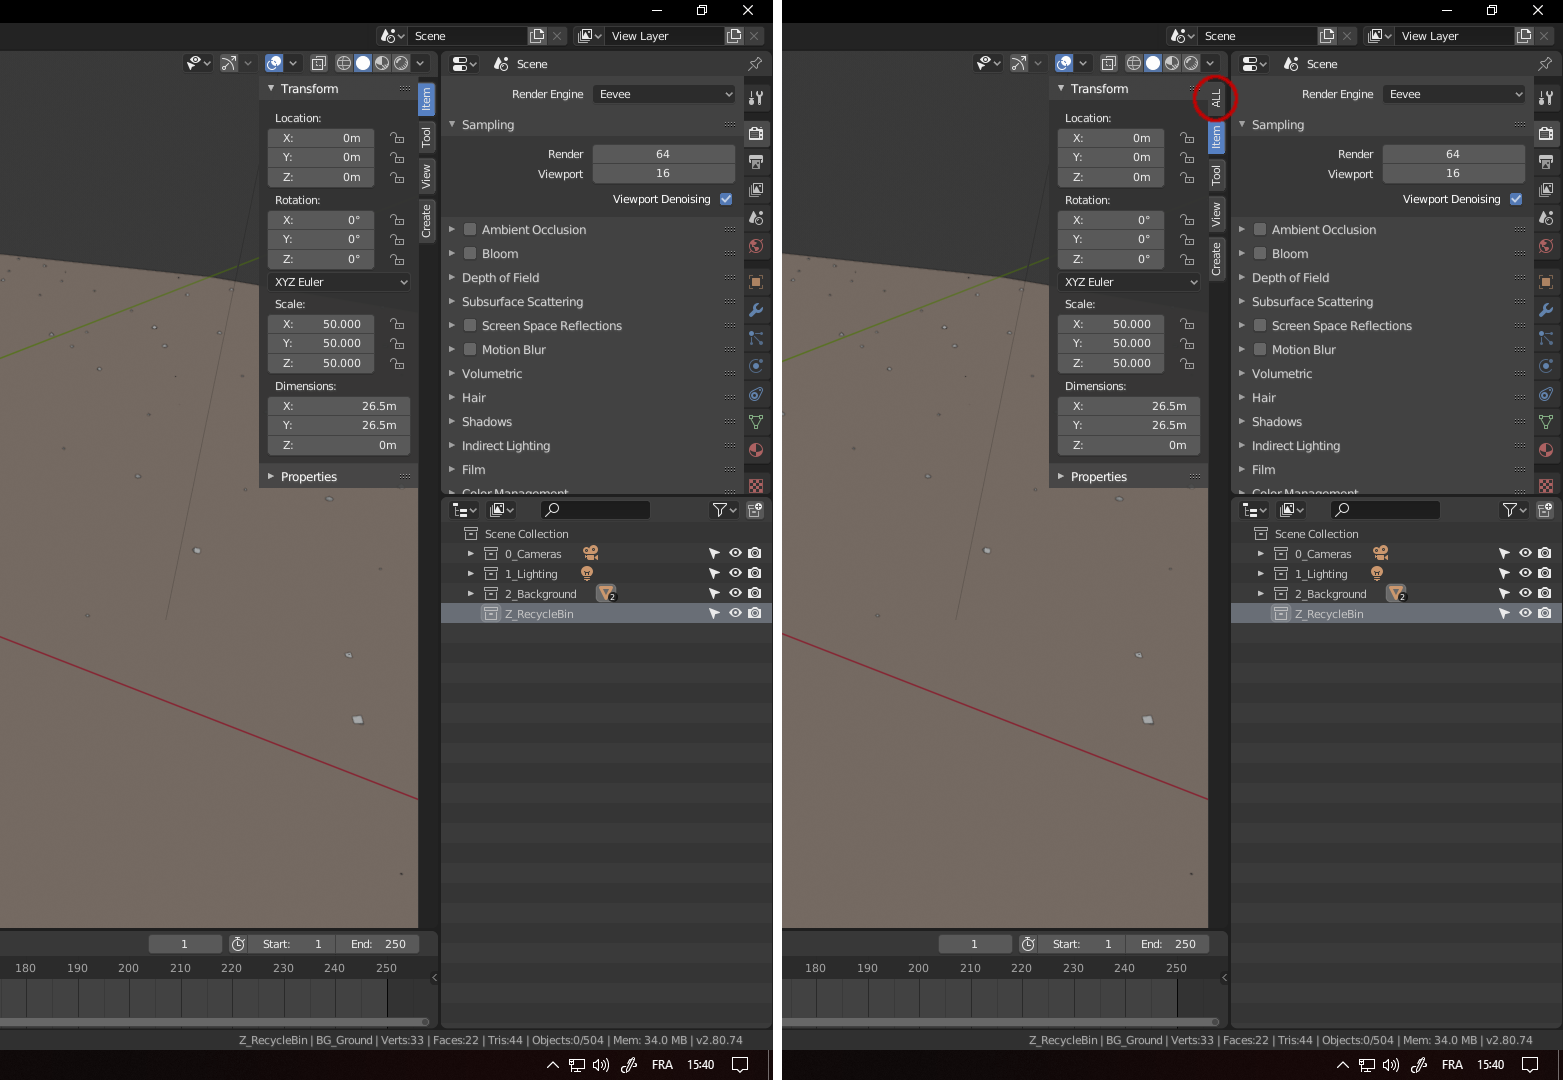Click Scale X 50.000 field, left window
The width and height of the screenshot is (1563, 1080).
(321, 324)
